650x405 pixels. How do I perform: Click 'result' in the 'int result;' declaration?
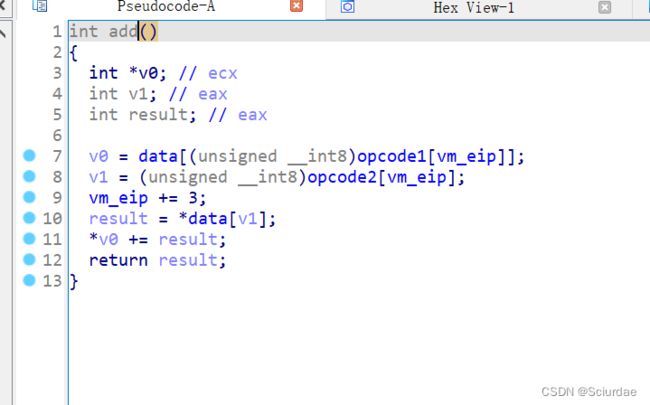click(158, 115)
